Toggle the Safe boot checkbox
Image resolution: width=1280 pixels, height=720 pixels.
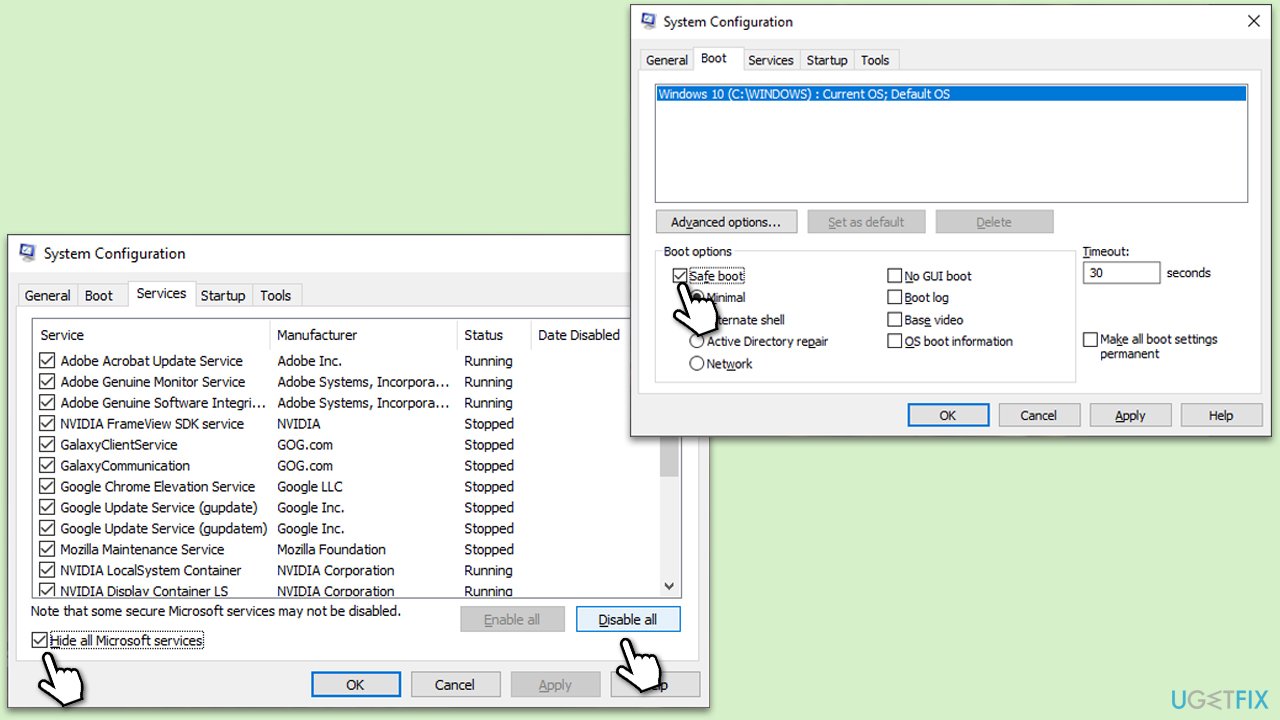680,276
